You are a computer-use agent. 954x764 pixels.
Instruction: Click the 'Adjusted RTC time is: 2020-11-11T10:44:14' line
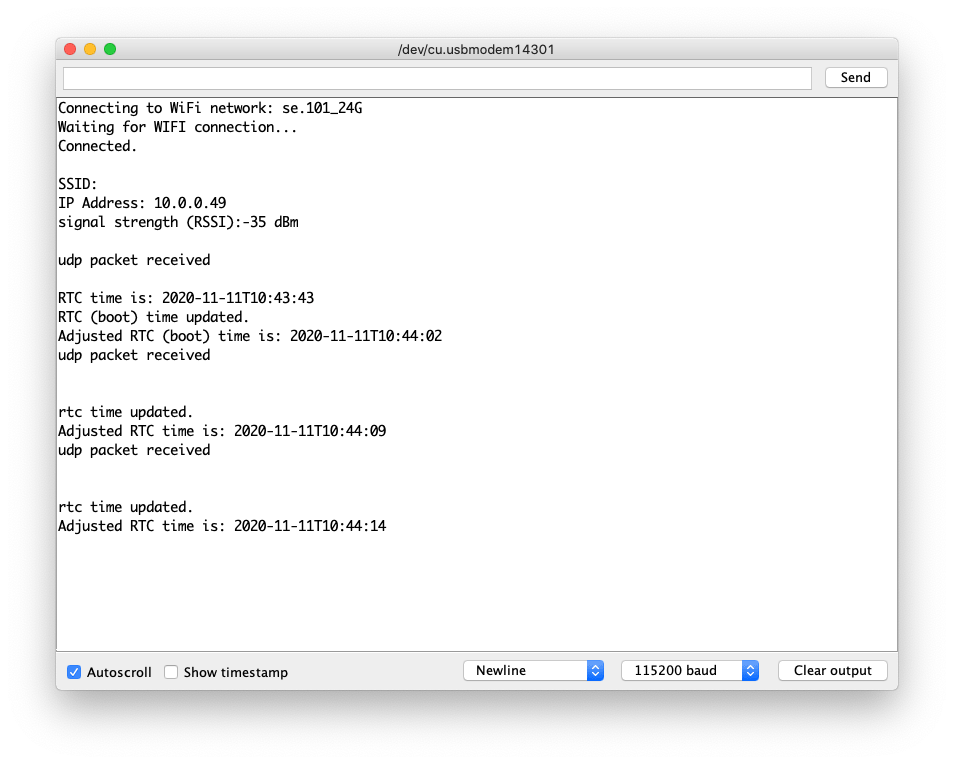[222, 526]
